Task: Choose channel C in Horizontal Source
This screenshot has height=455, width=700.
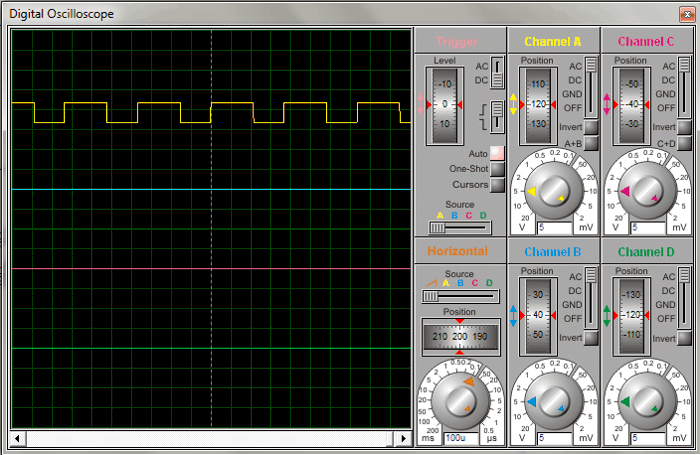Action: pos(475,283)
